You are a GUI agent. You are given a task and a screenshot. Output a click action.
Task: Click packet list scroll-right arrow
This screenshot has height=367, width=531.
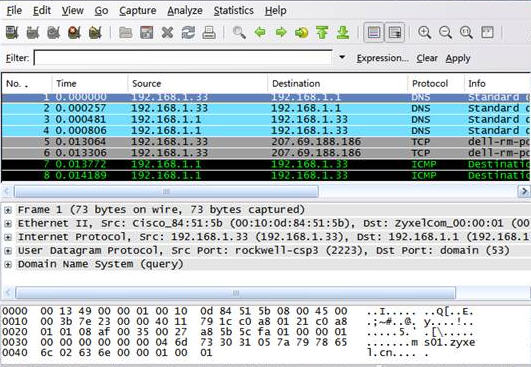(524, 192)
